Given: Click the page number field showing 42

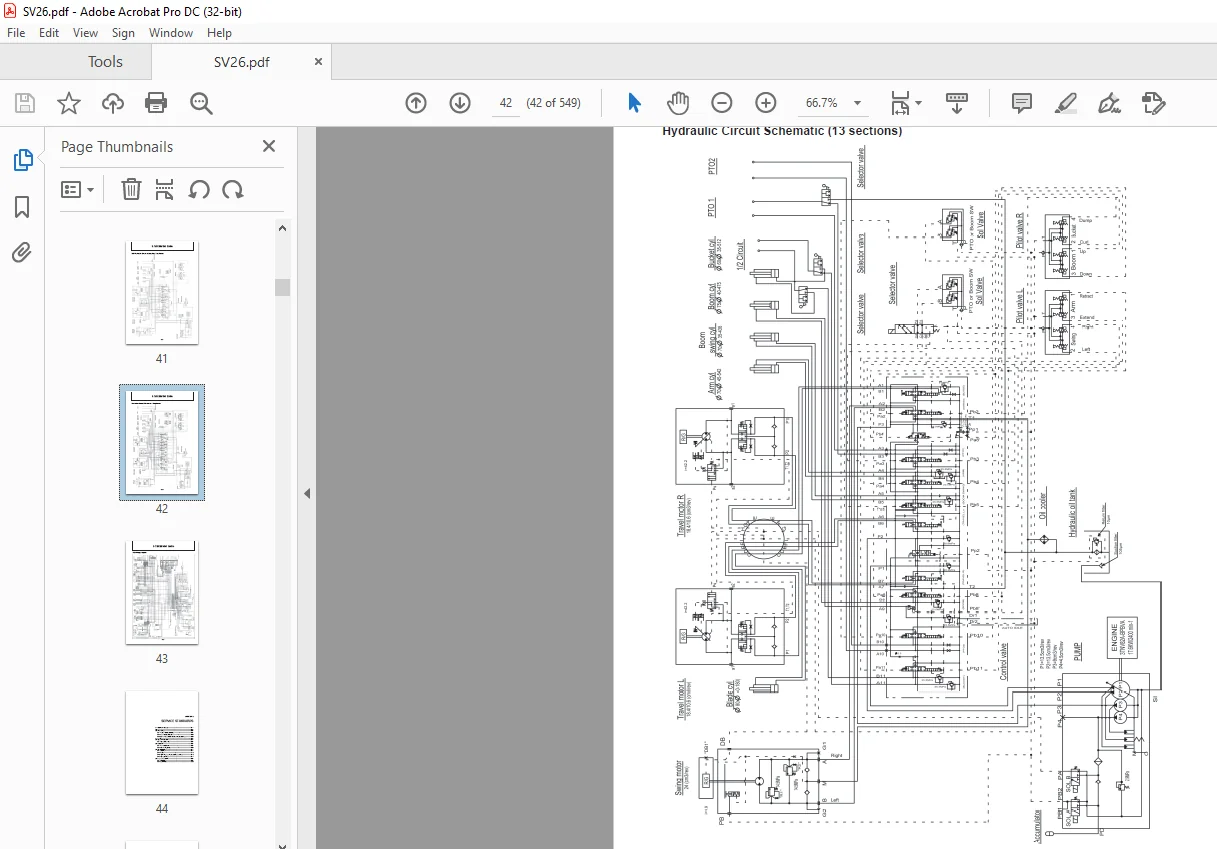Looking at the screenshot, I should tap(506, 103).
